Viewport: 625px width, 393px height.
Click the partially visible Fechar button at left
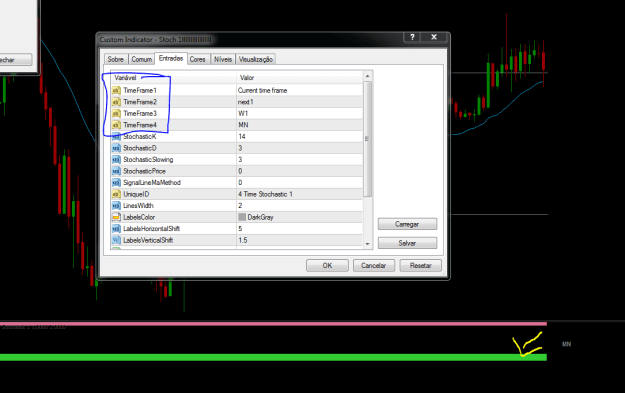pos(15,60)
